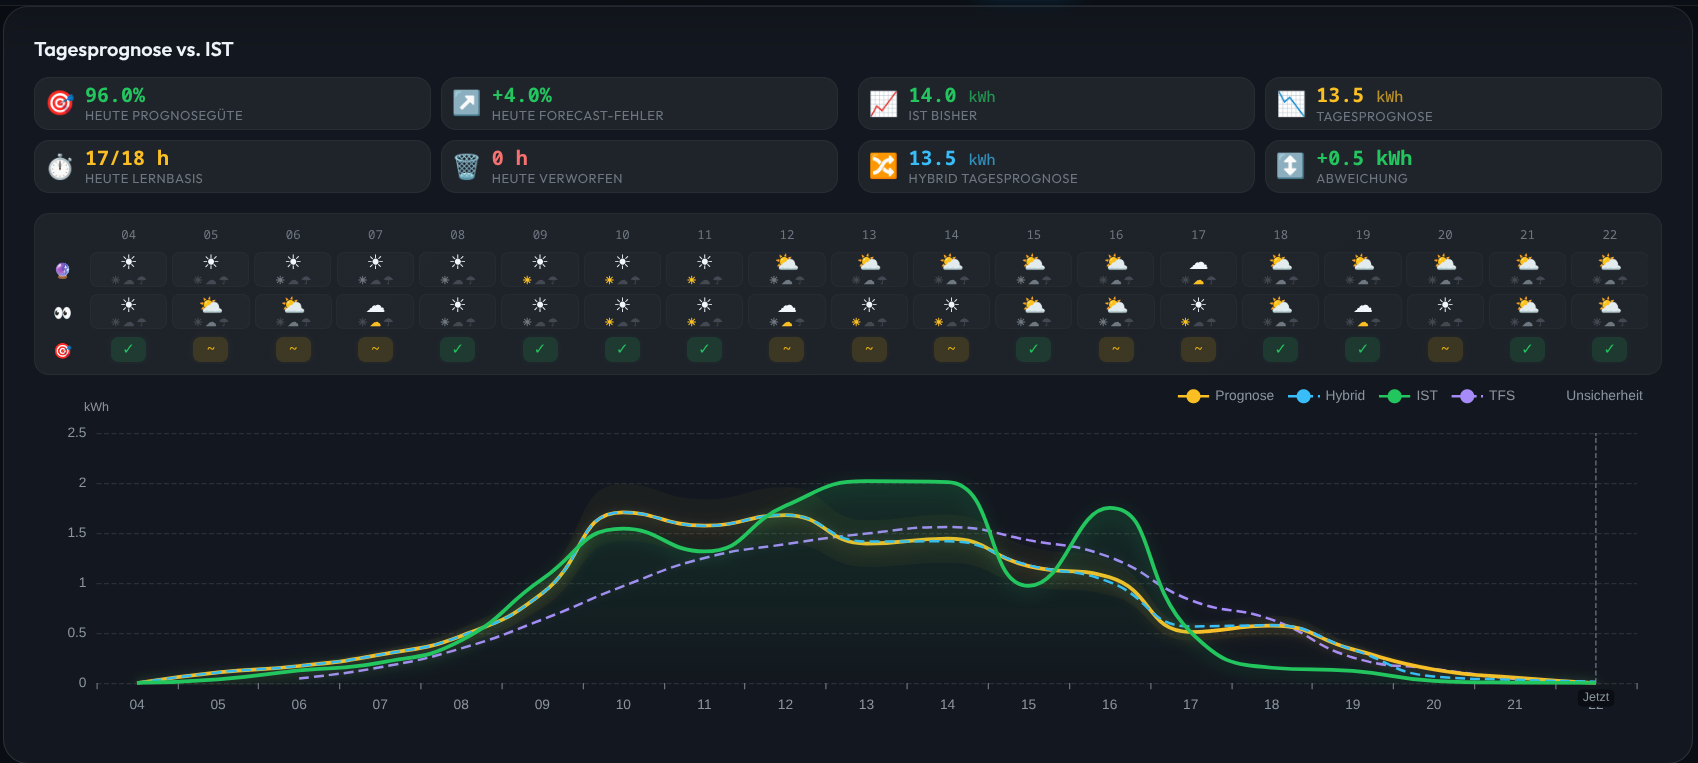1698x763 pixels.
Task: Click the green checkmark badge for hour 19
Action: pyautogui.click(x=1363, y=349)
